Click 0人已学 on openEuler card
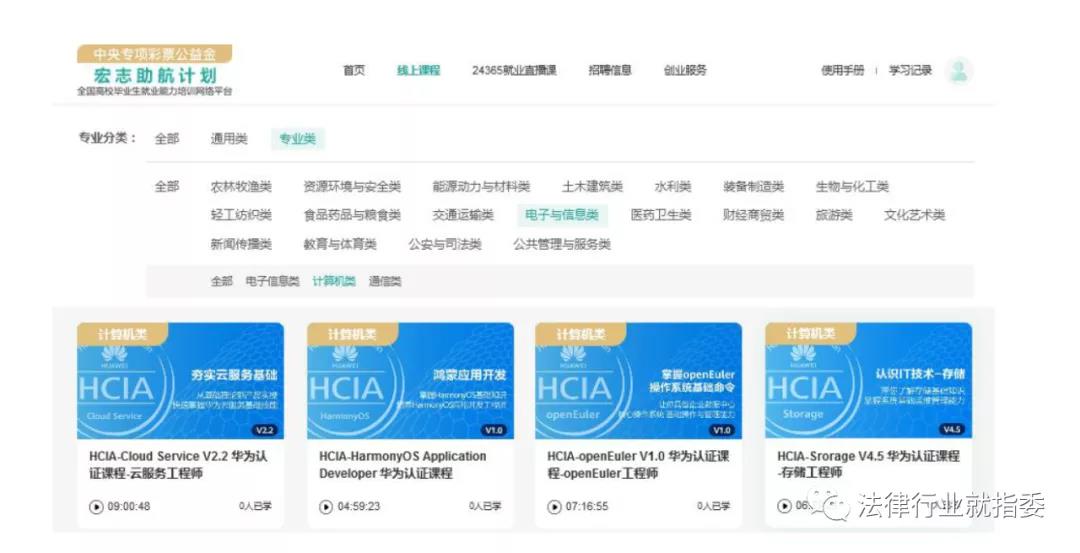This screenshot has height=553, width=1080. pyautogui.click(x=713, y=506)
